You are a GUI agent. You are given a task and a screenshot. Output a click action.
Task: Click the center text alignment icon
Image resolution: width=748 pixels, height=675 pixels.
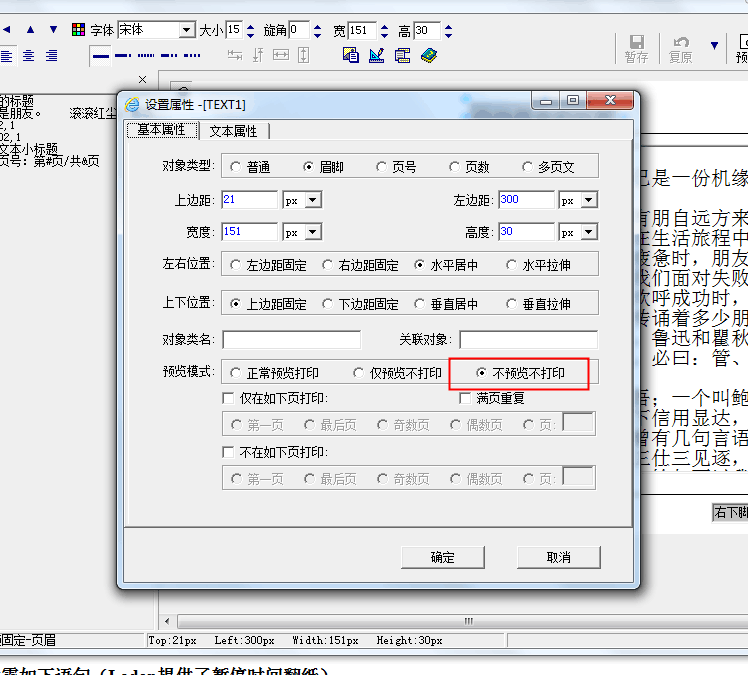[28, 55]
